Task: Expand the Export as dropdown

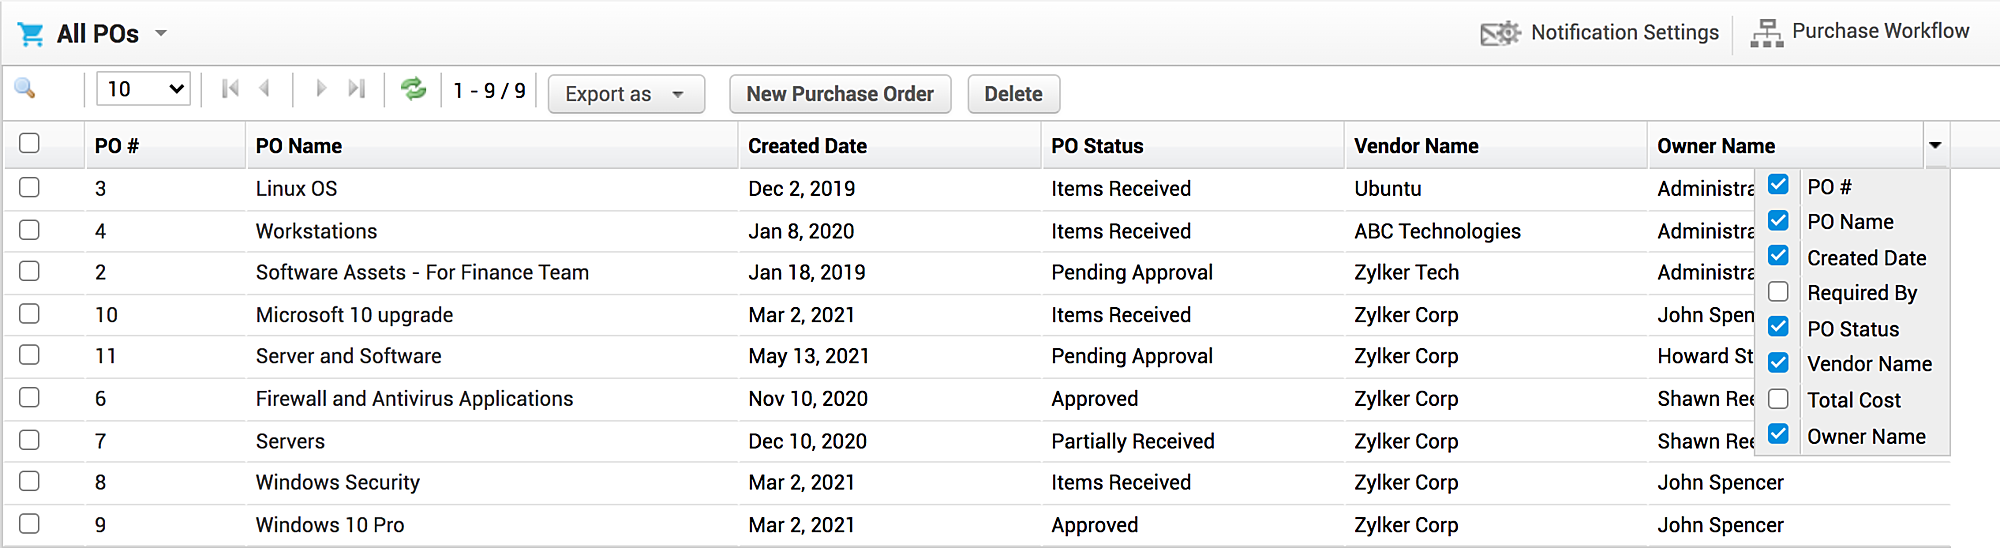Action: (x=626, y=94)
